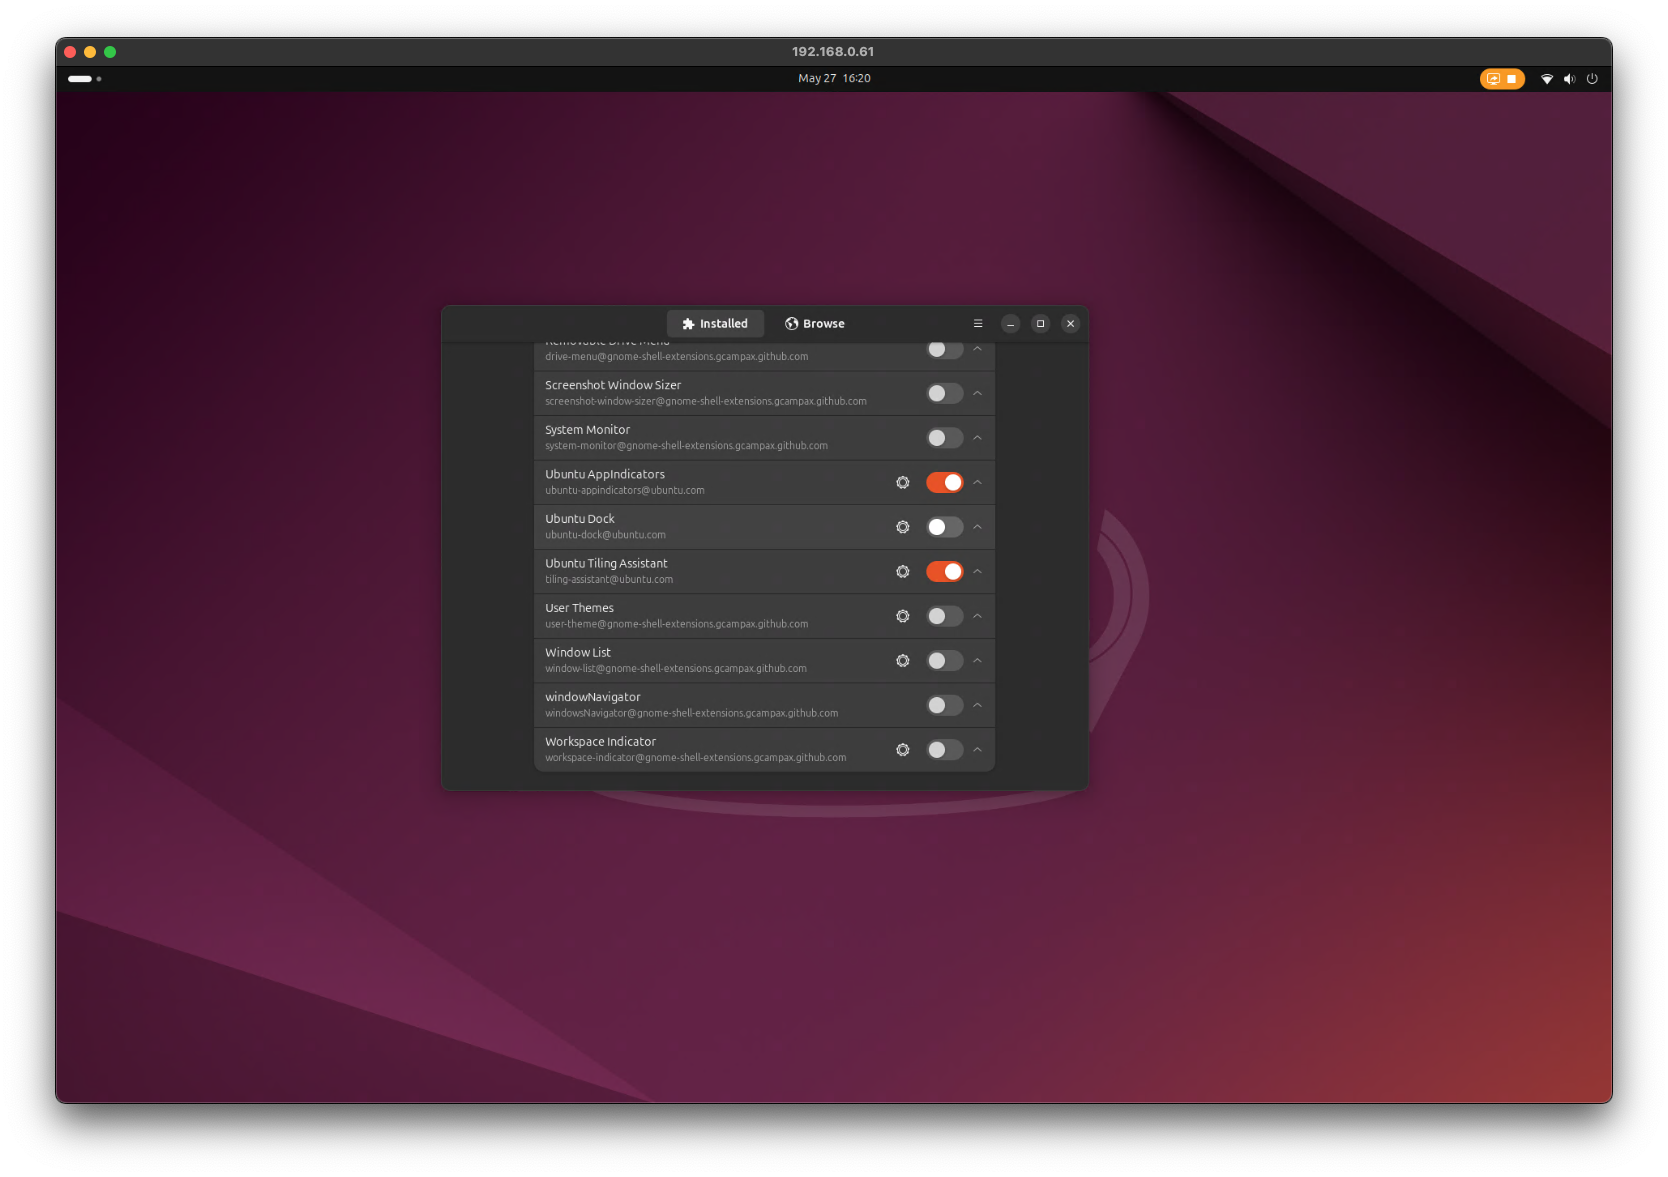Expand Window List row details
This screenshot has width=1668, height=1177.
pos(977,661)
